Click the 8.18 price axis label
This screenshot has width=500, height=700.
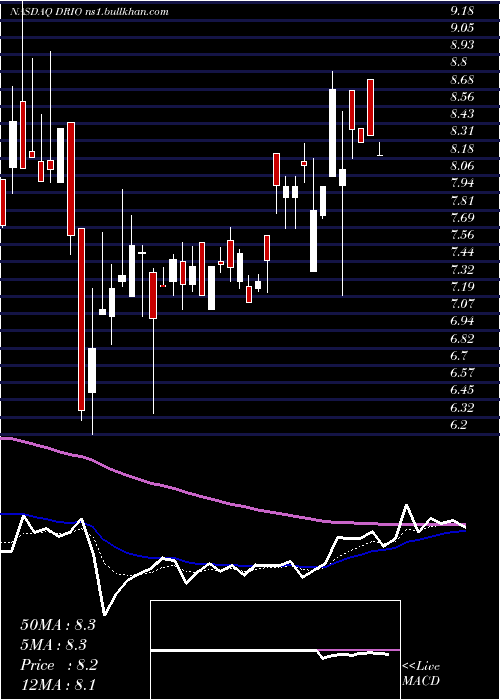tap(462, 149)
